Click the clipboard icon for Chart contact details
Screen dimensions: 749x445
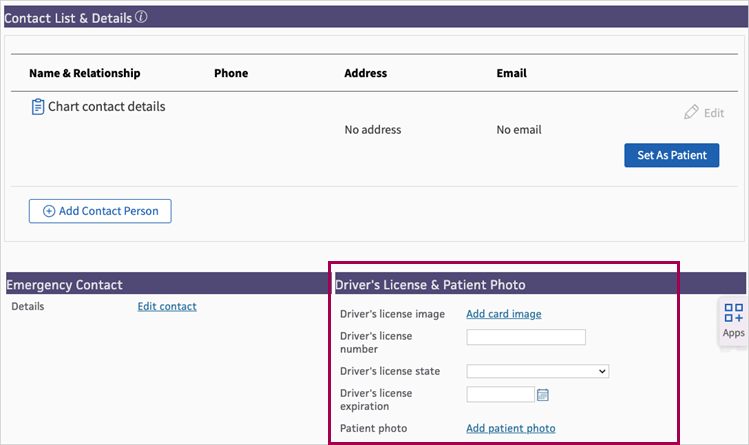coord(38,106)
